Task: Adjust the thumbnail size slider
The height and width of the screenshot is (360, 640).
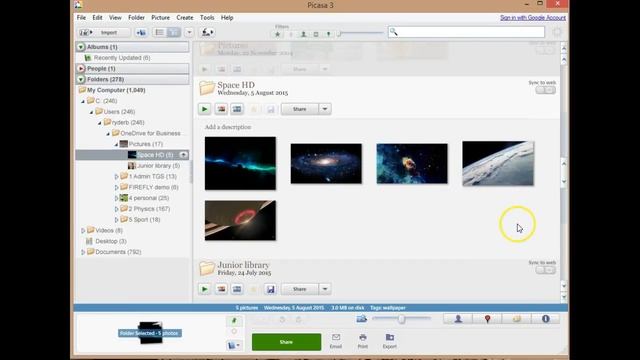Action: (401, 319)
